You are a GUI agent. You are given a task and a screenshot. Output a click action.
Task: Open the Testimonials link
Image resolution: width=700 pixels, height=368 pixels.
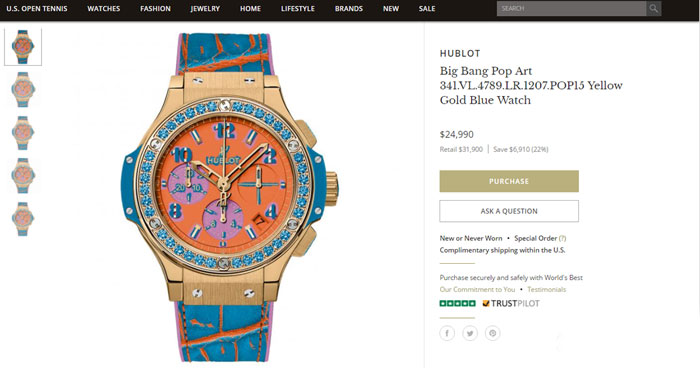546,289
